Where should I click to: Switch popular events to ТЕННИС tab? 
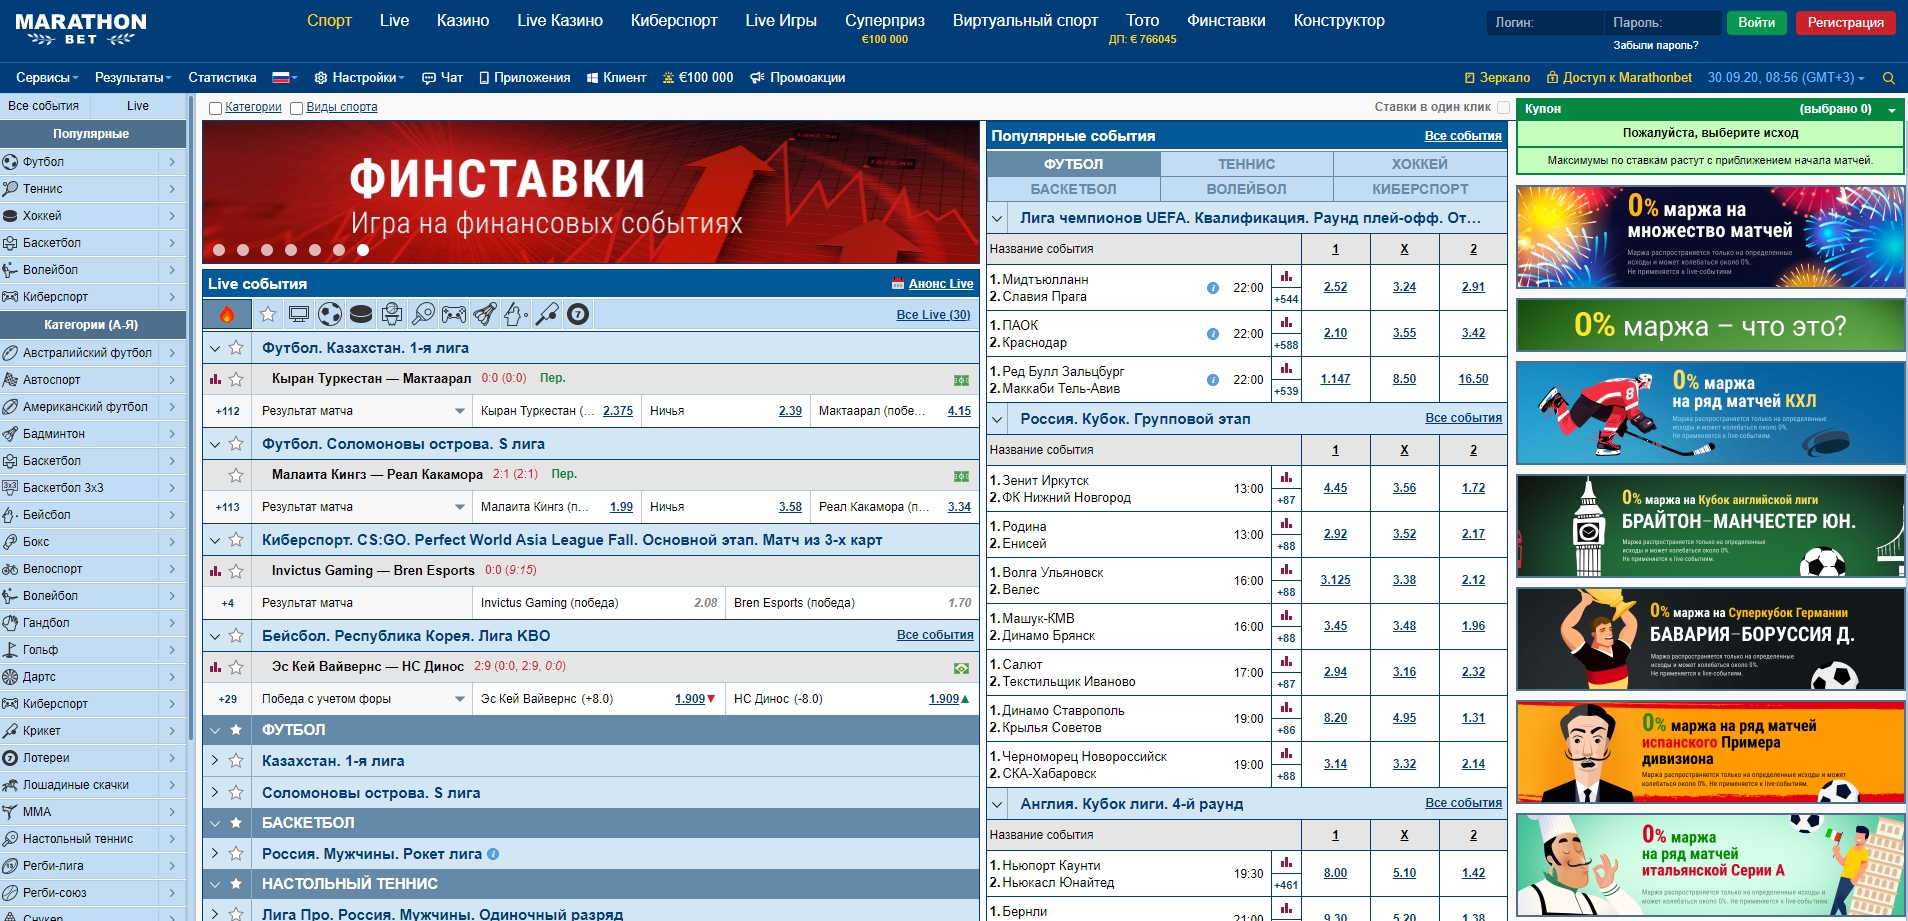[1246, 164]
